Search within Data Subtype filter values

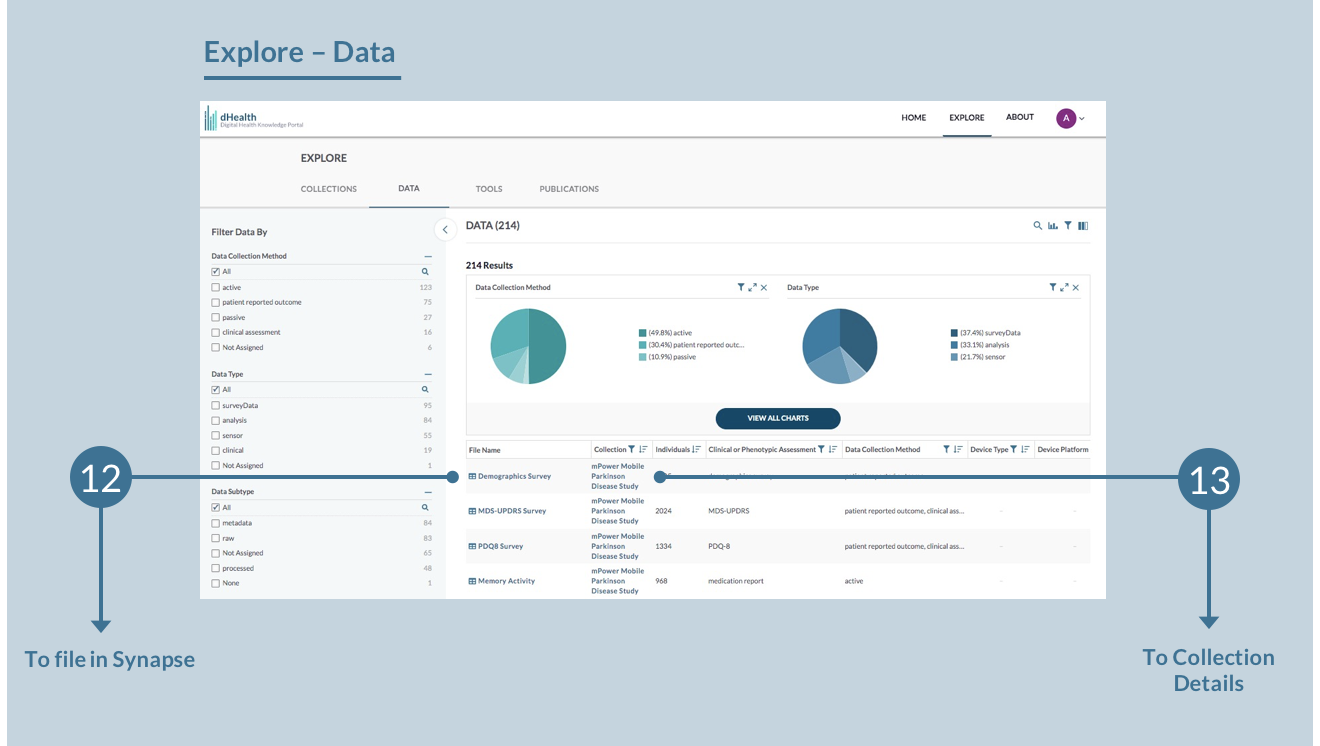pos(425,508)
